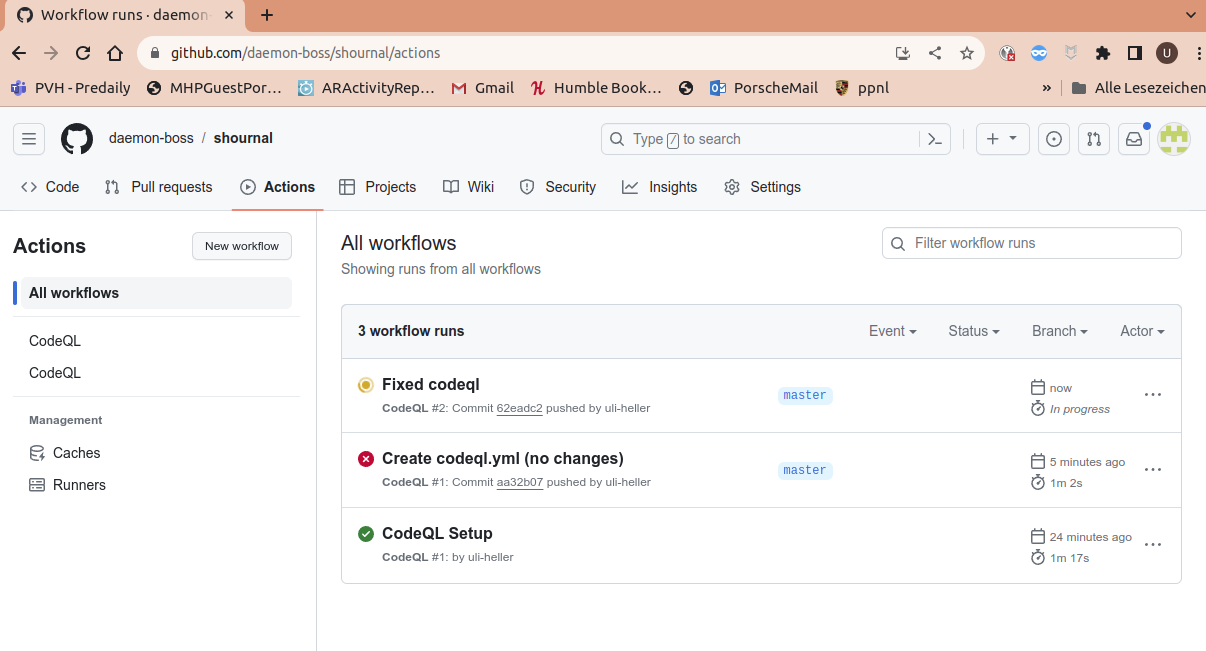Open the command palette icon
1206x651 pixels.
(935, 139)
